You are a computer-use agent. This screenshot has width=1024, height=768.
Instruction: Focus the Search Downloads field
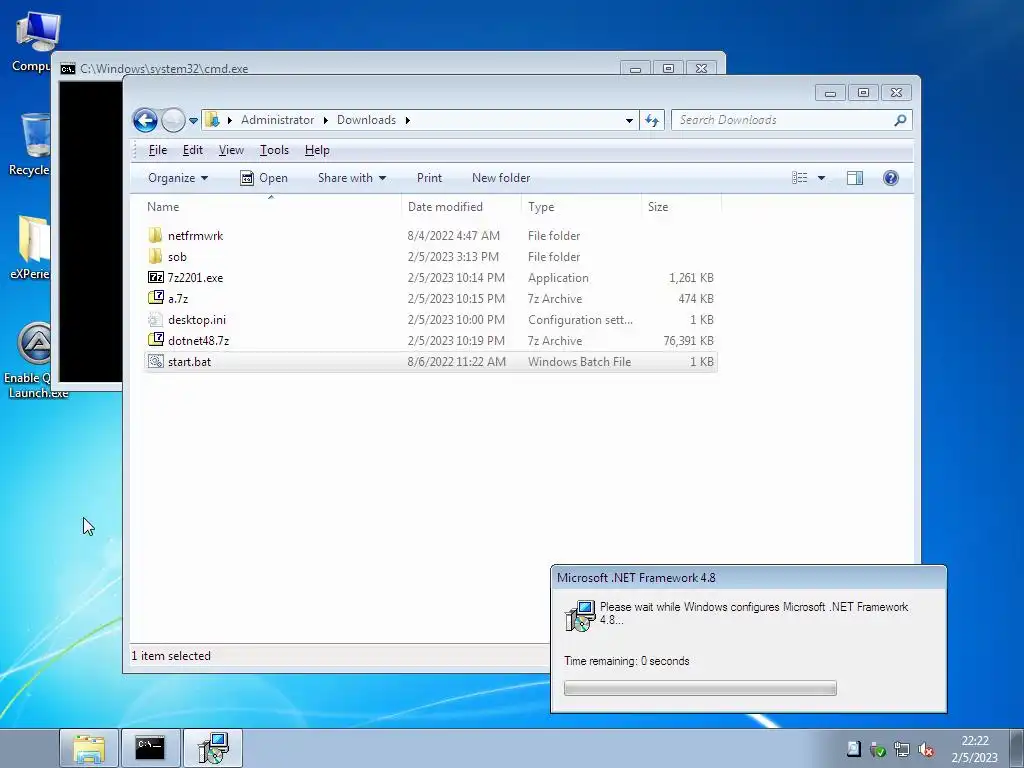(782, 120)
